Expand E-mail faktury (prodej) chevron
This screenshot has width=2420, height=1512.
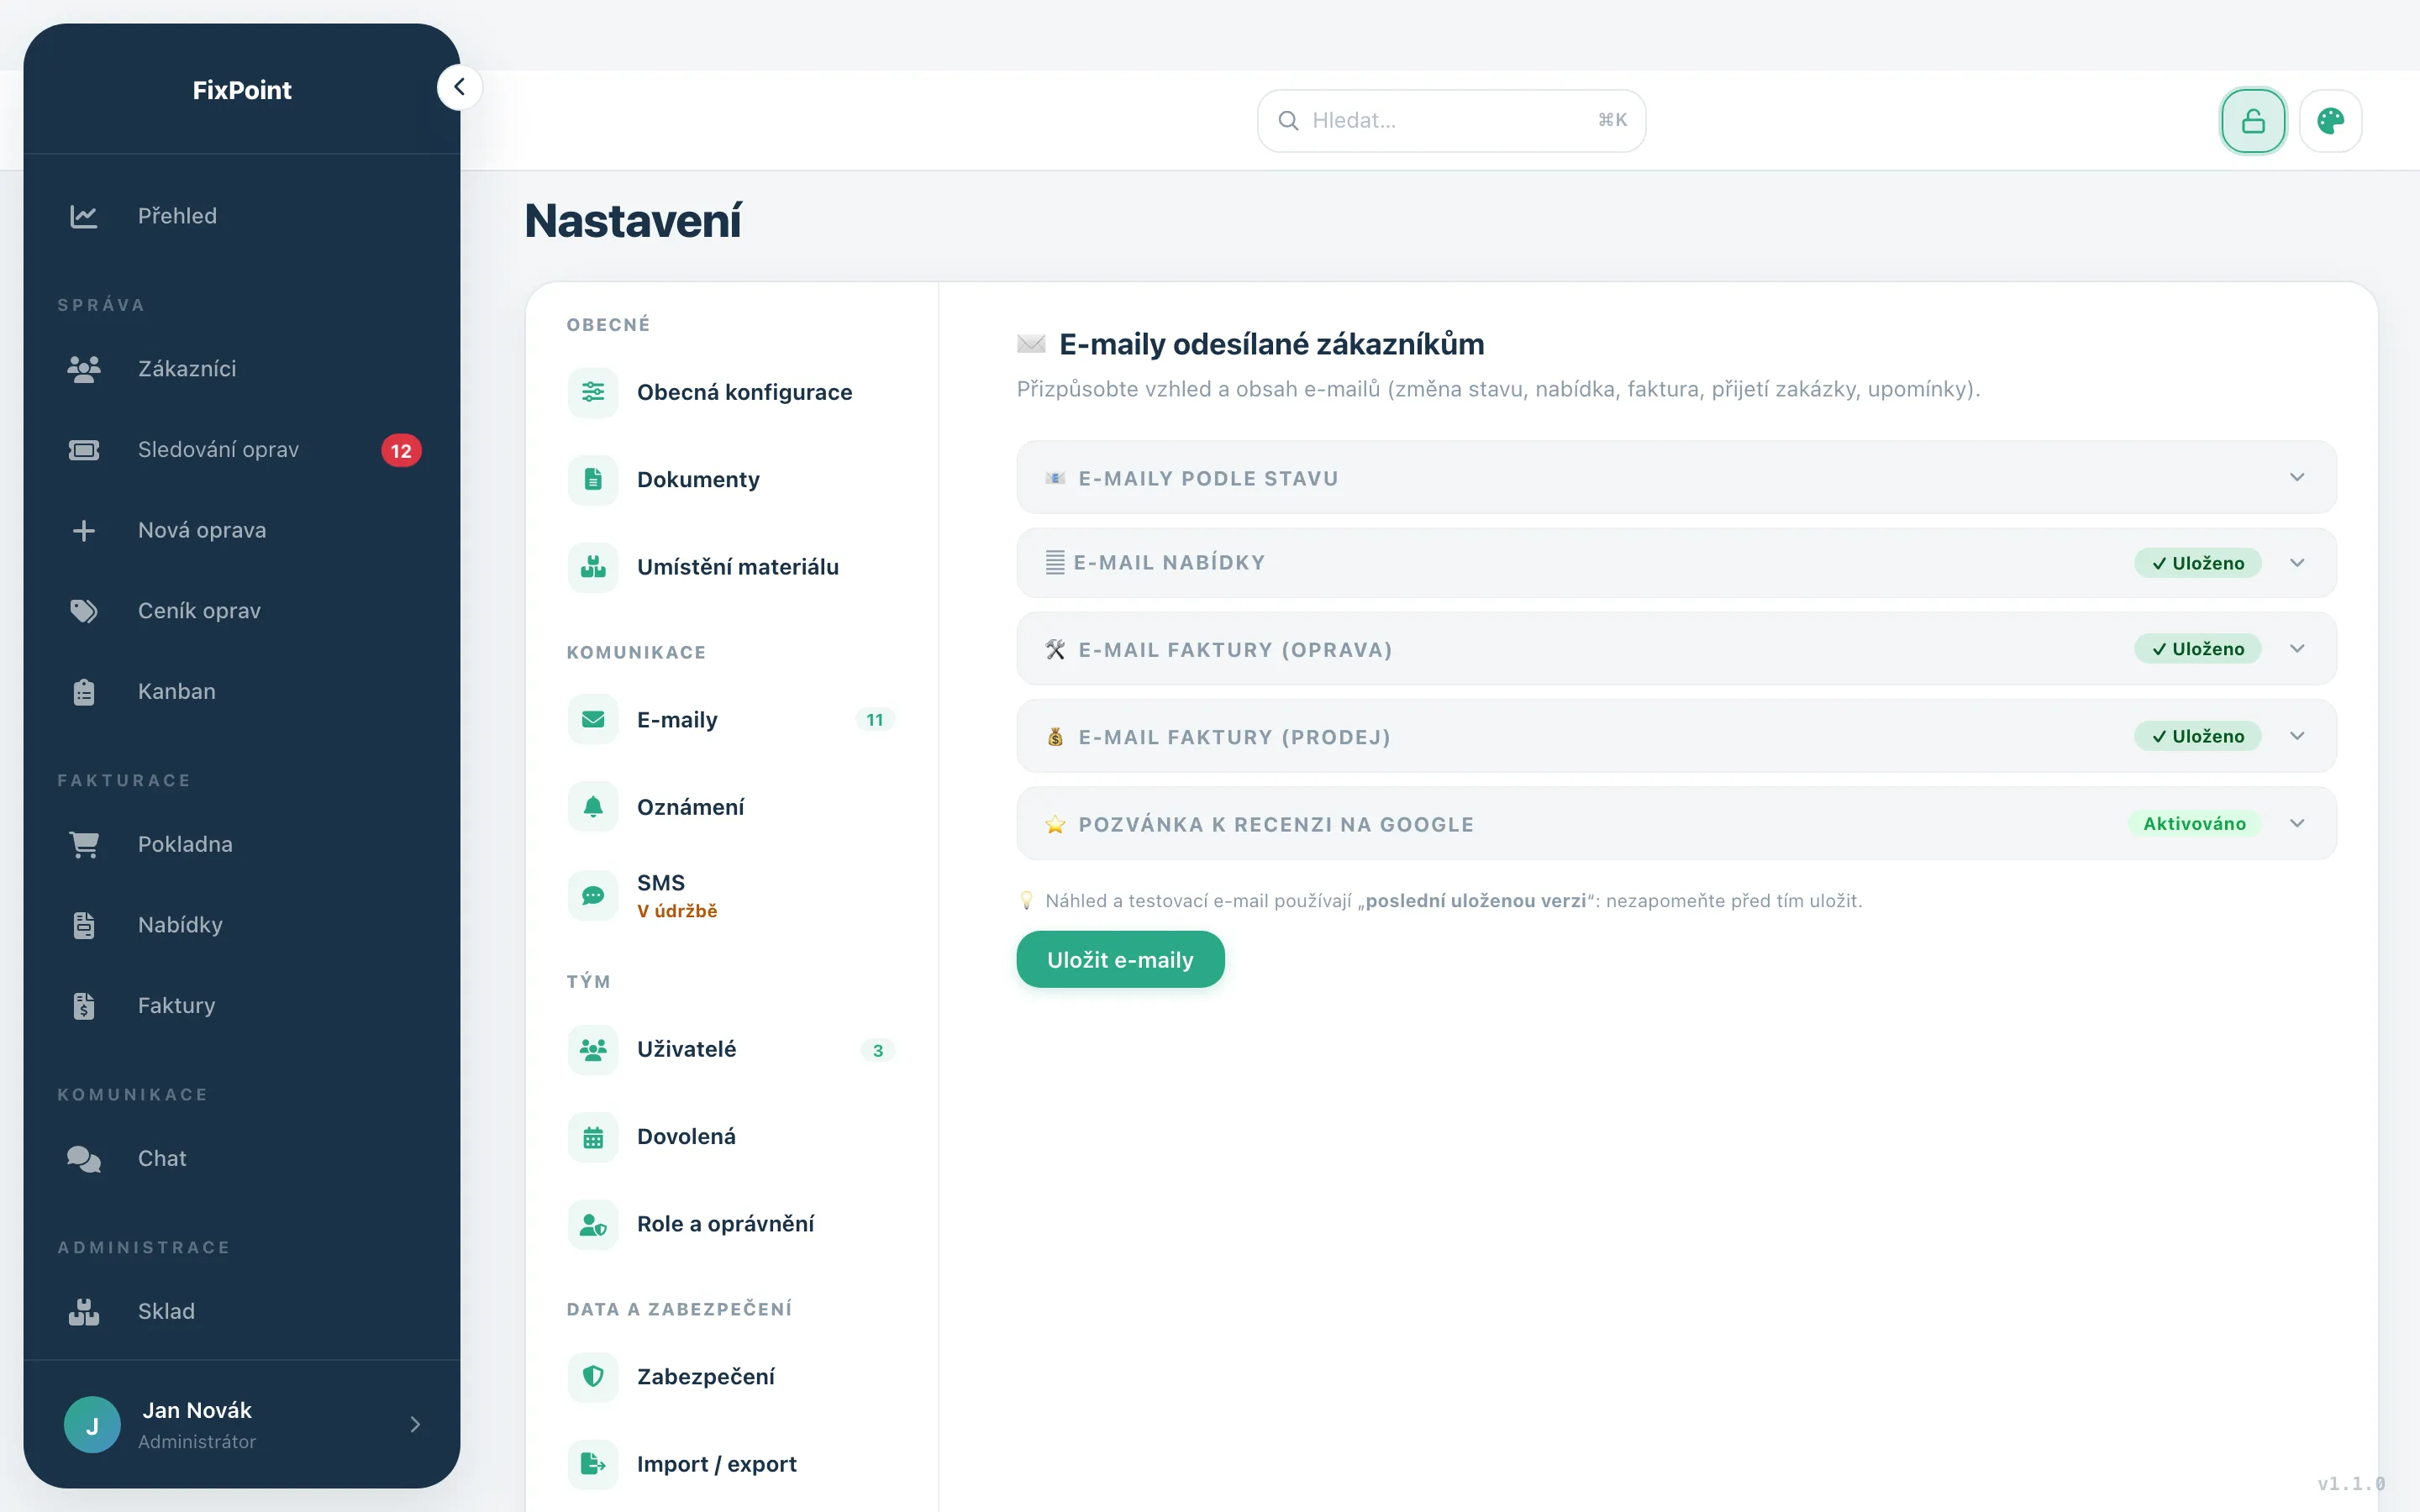(2297, 736)
